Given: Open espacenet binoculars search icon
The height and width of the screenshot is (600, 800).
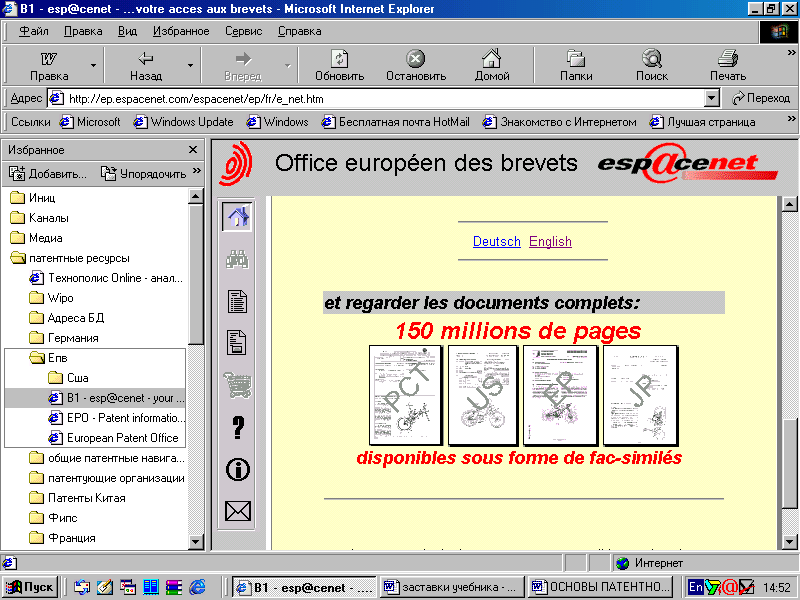Looking at the screenshot, I should point(237,259).
